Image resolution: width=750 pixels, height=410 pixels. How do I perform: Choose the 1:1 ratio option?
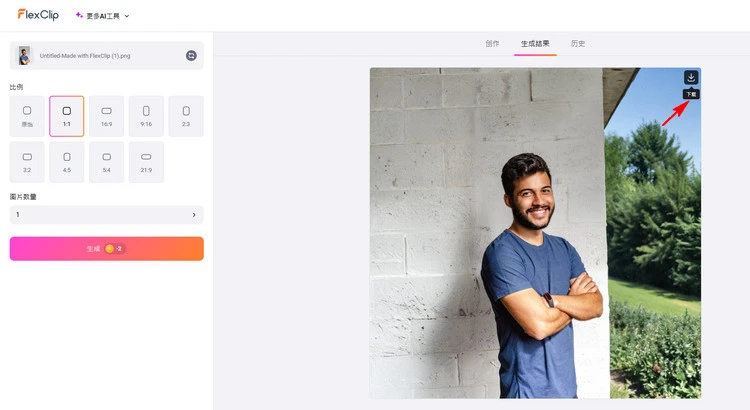66,116
